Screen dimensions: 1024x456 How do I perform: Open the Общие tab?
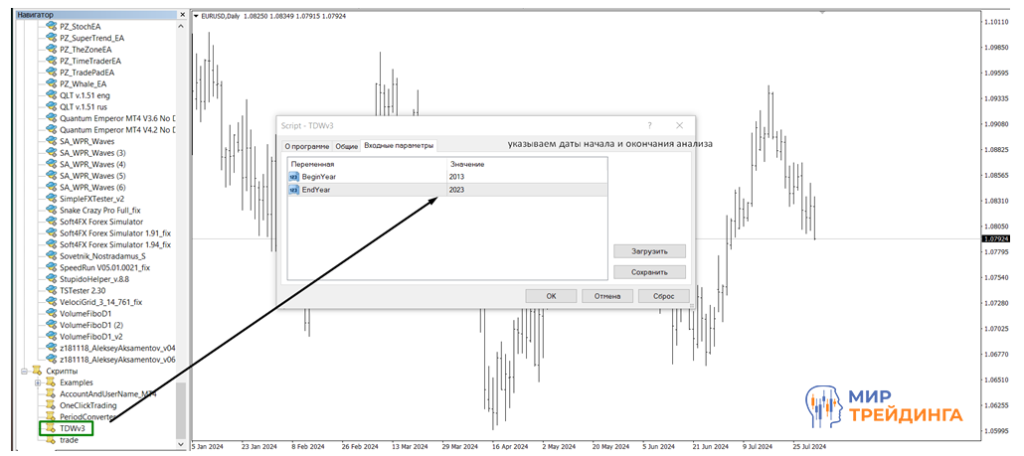coord(346,146)
